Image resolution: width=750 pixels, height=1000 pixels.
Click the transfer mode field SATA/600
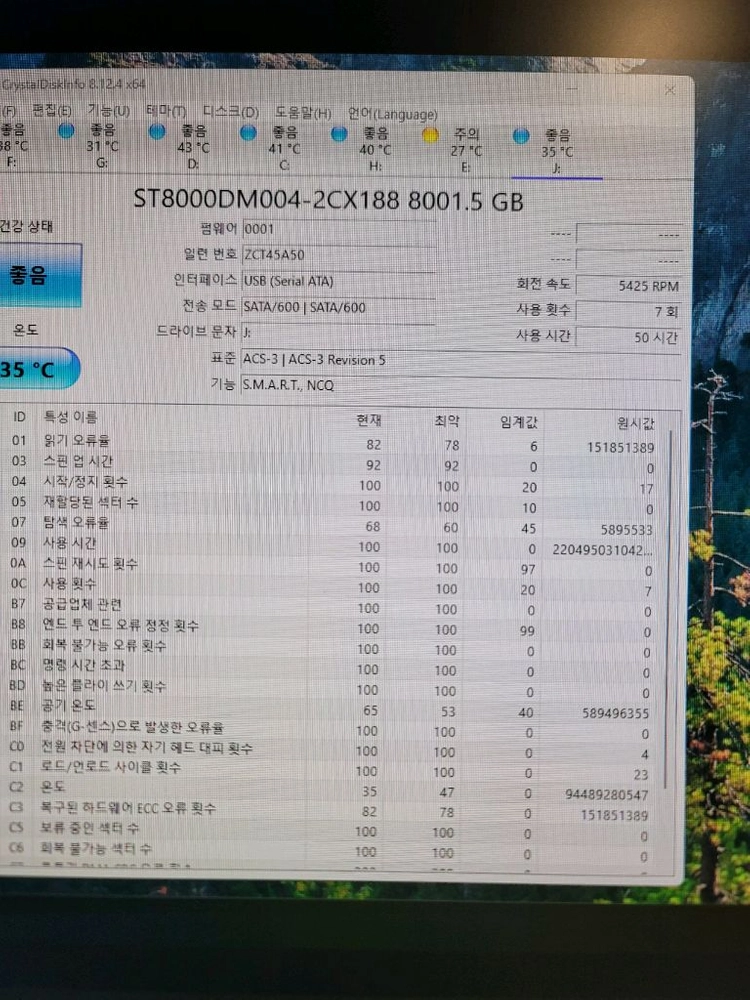[x=339, y=307]
